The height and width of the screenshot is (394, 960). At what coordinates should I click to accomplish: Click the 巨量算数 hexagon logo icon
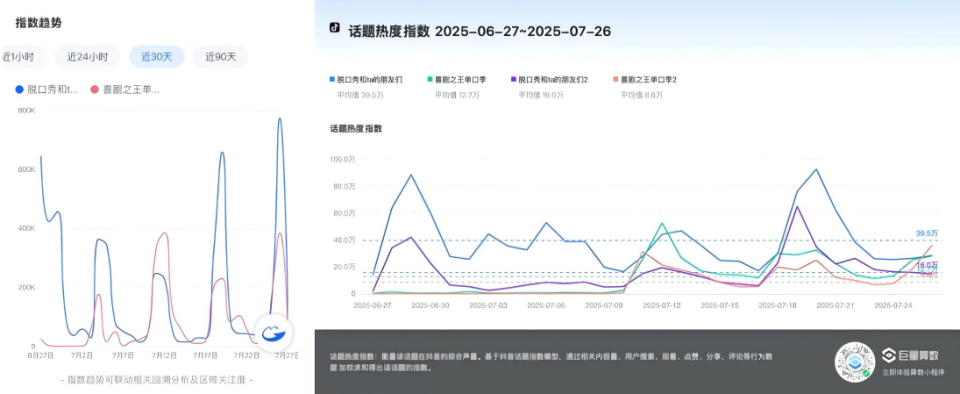(x=889, y=355)
